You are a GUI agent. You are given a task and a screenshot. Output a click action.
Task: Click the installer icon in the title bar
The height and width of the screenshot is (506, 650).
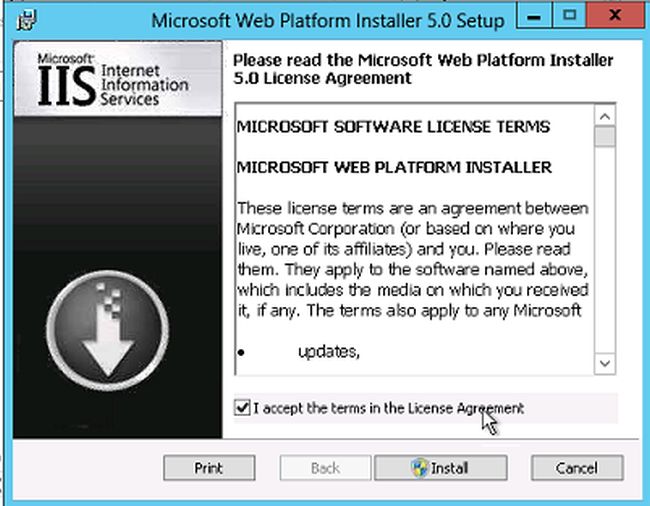(x=27, y=20)
